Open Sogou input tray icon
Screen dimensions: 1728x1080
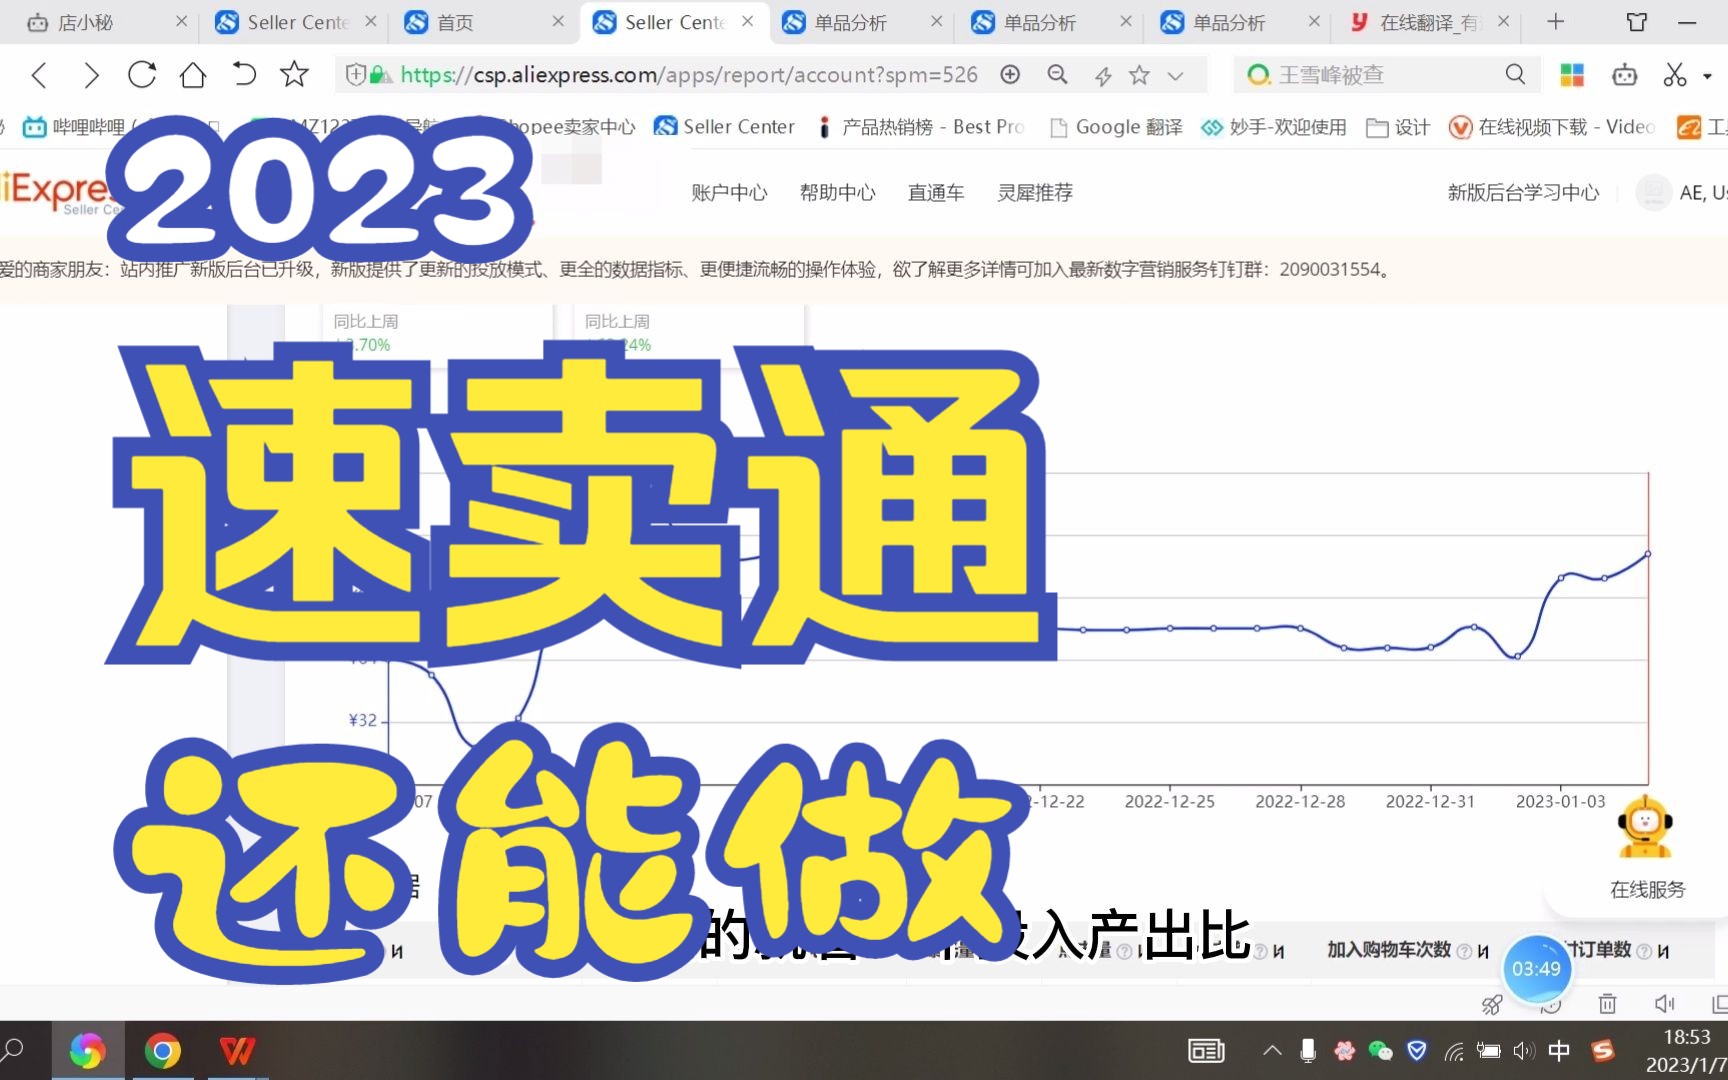click(1603, 1051)
